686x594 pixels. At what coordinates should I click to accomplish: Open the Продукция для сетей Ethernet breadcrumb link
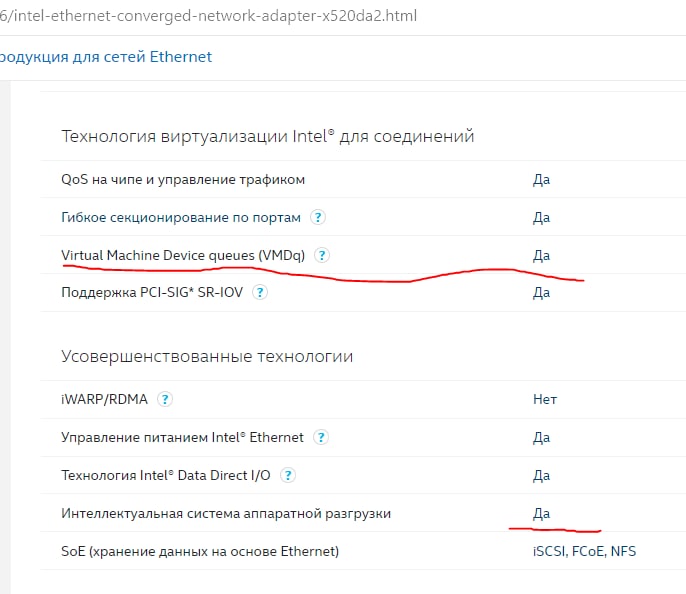pos(105,57)
